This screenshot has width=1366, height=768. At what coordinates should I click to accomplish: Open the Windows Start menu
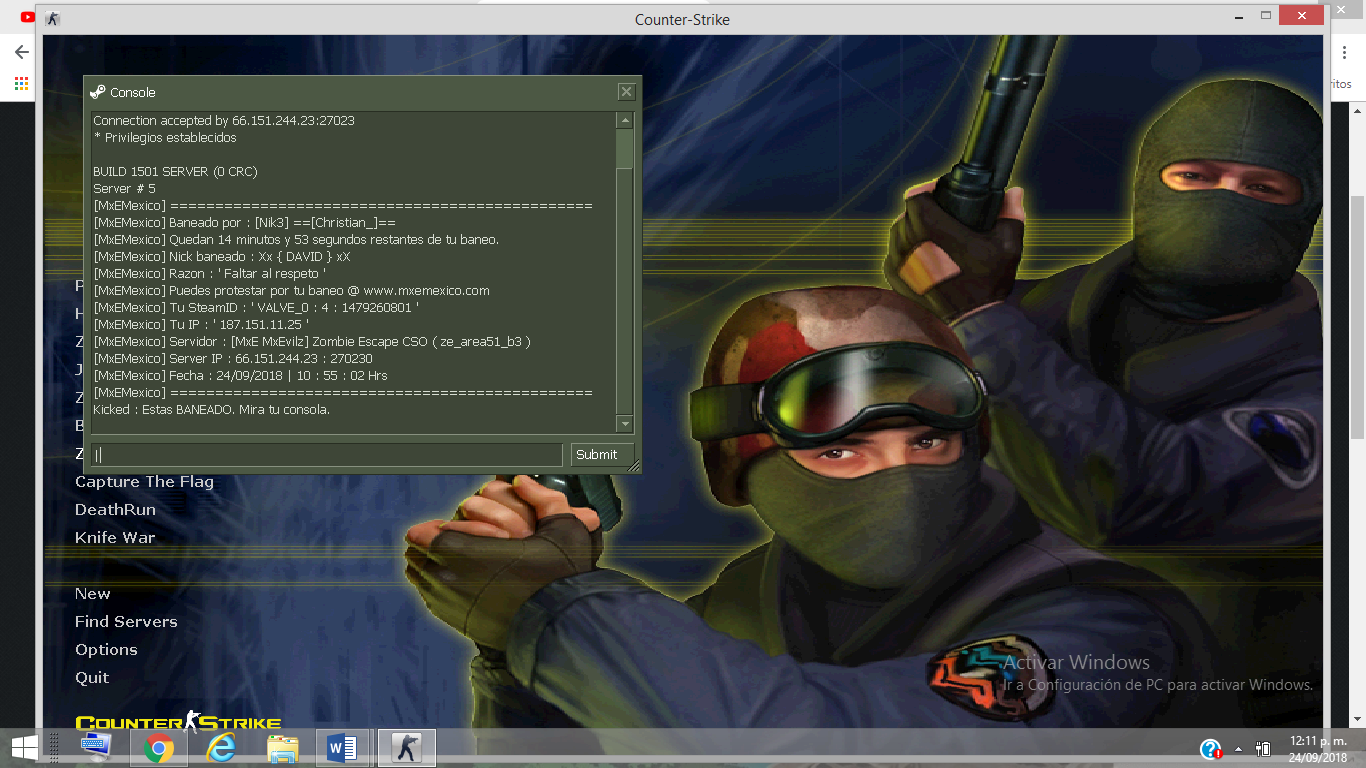(x=24, y=748)
